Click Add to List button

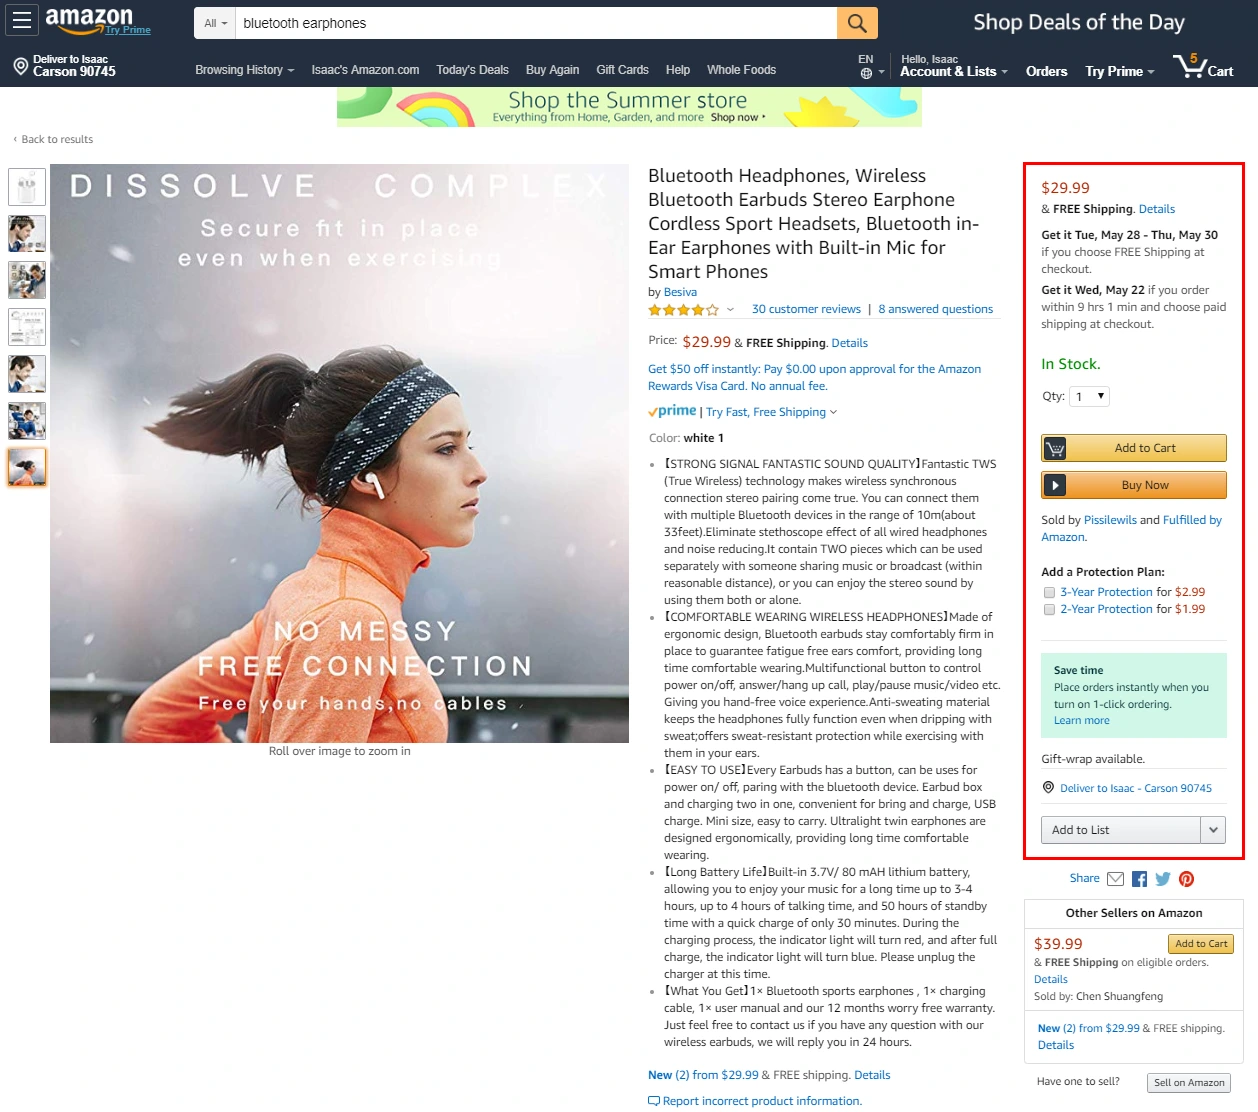tap(1120, 830)
